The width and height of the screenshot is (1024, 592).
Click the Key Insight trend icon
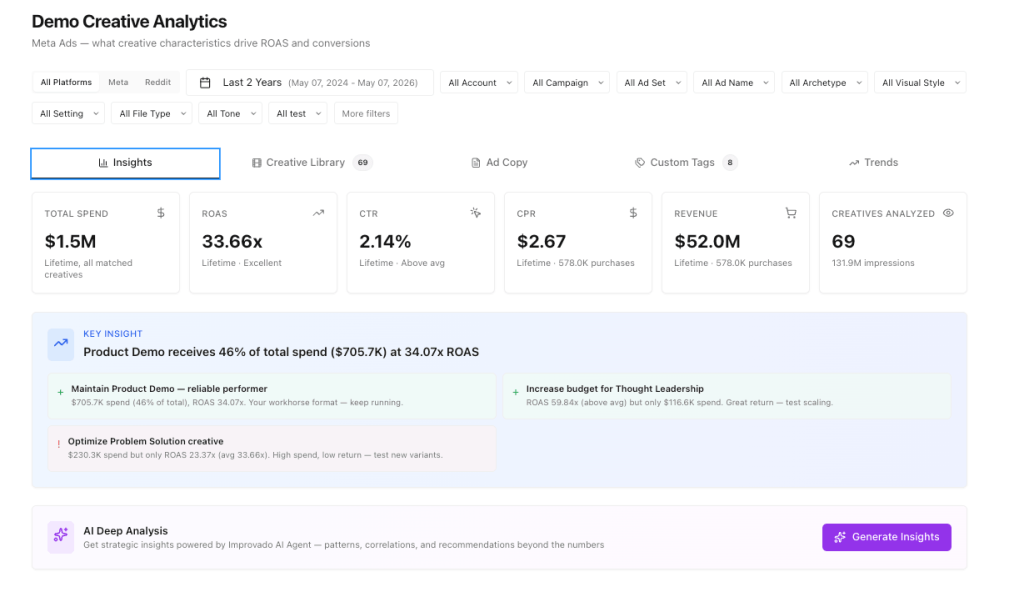[x=61, y=344]
